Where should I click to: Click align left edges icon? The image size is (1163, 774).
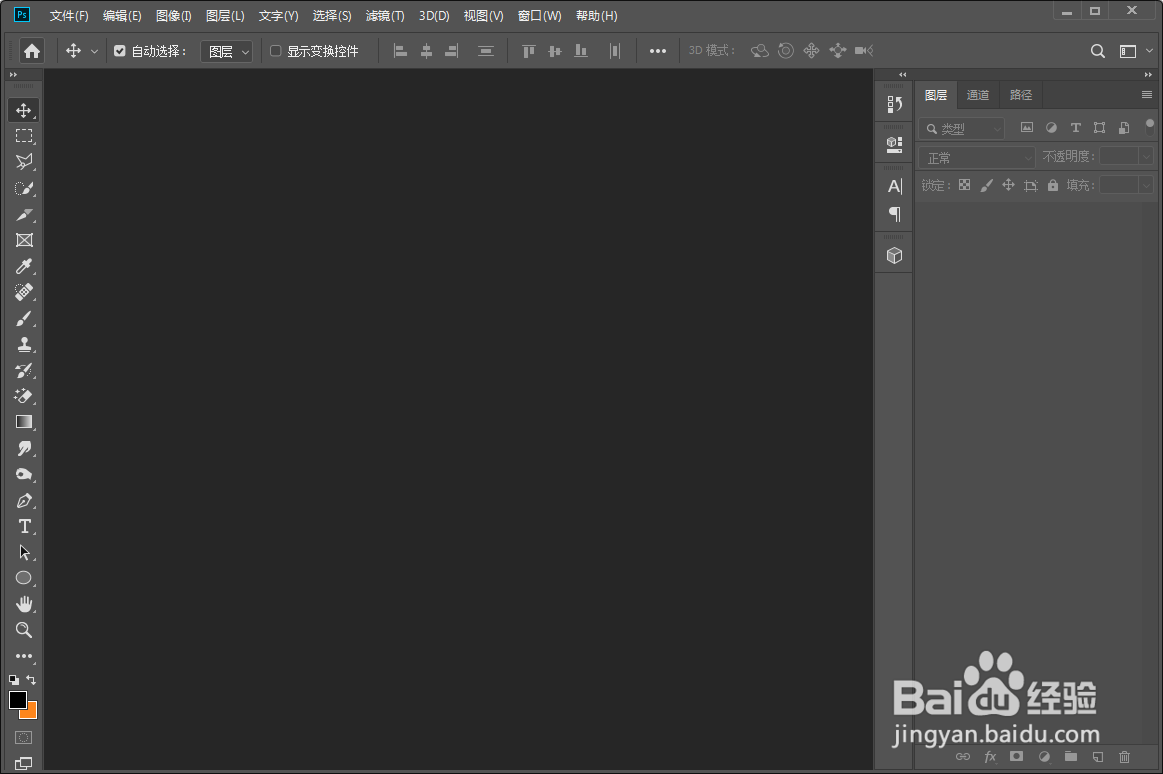point(401,51)
